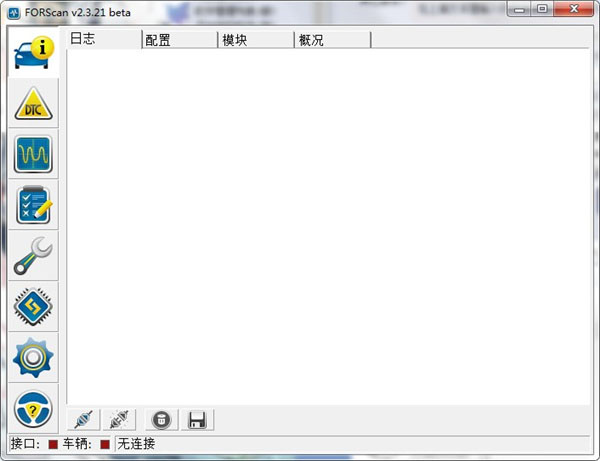Click the disconnect from vehicle plug icon
Image resolution: width=600 pixels, height=461 pixels.
tap(119, 420)
